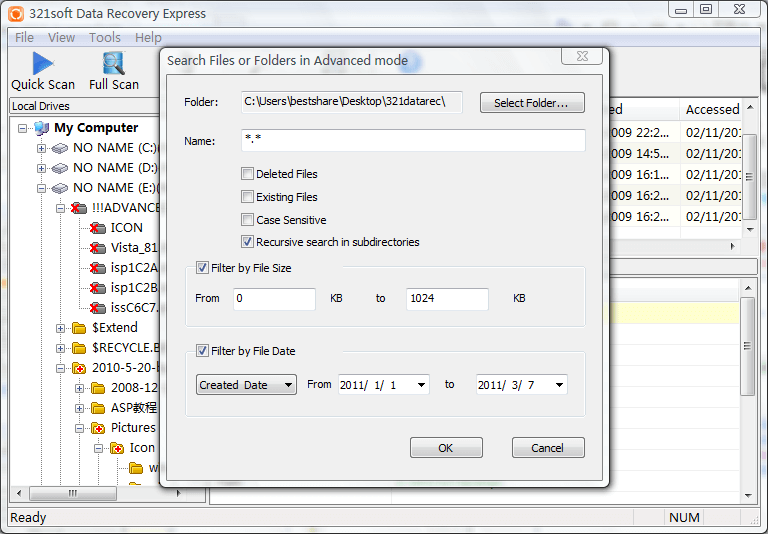Viewport: 768px width, 534px height.
Task: Uncheck Recursive search in subdirectories
Action: pos(247,242)
